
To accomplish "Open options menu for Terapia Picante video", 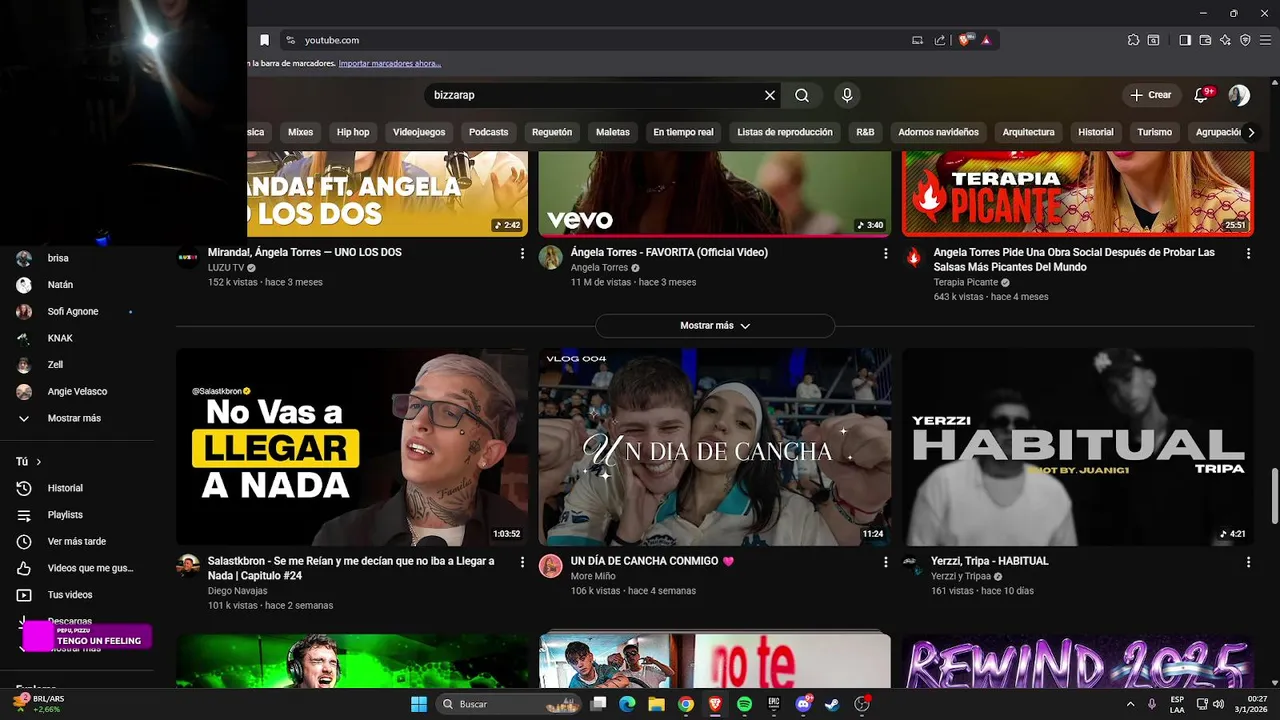I will (x=1248, y=254).
